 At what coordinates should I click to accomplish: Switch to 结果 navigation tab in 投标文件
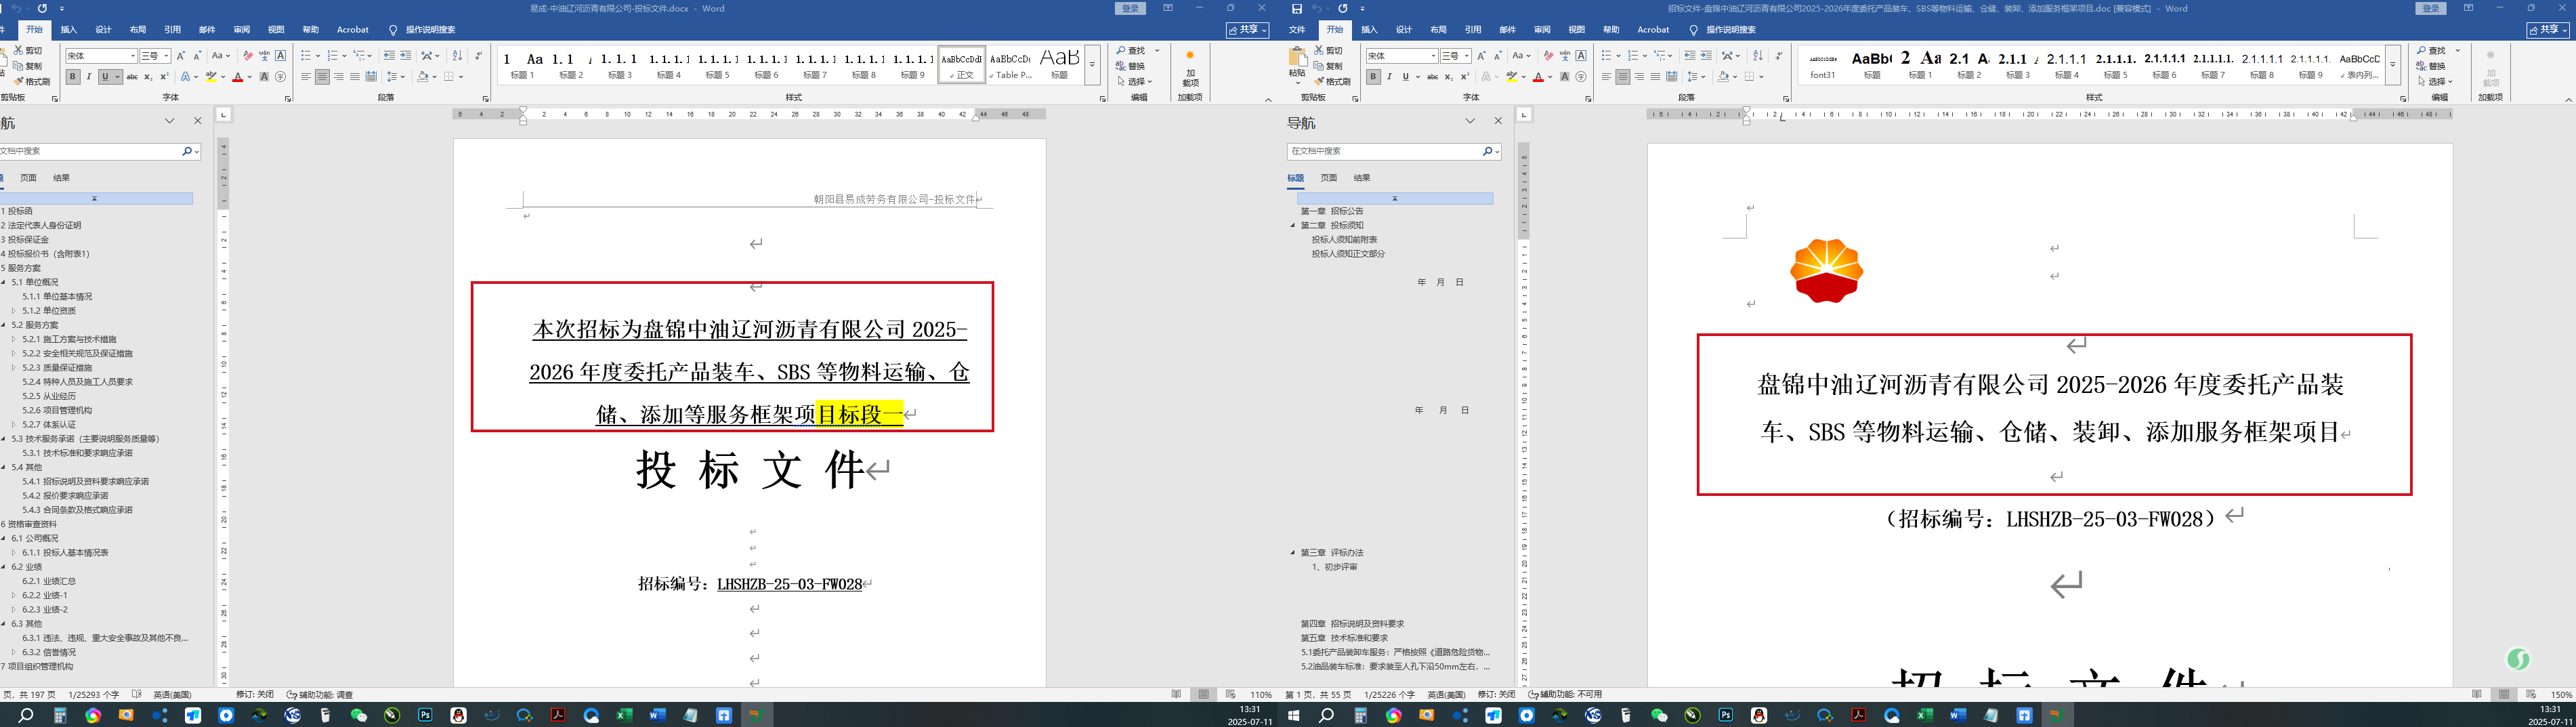pyautogui.click(x=61, y=178)
